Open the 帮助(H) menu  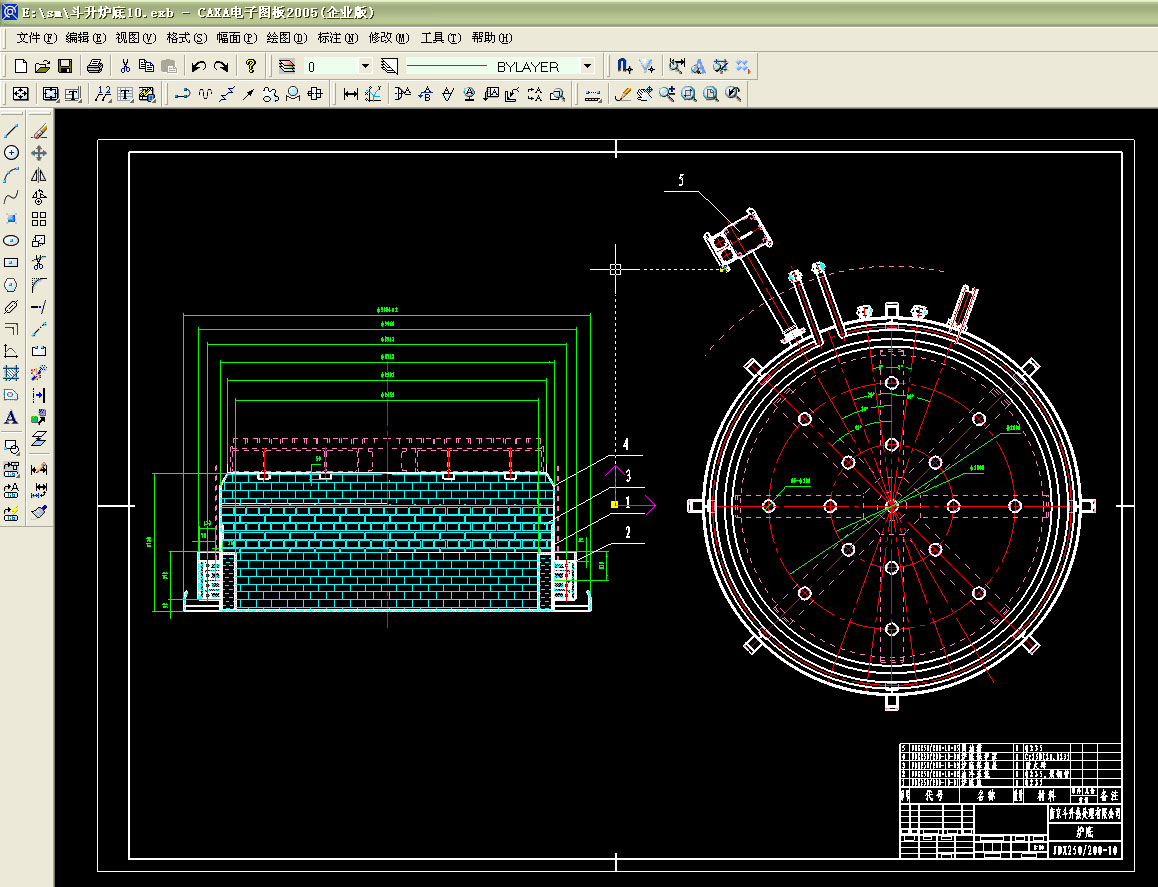491,38
